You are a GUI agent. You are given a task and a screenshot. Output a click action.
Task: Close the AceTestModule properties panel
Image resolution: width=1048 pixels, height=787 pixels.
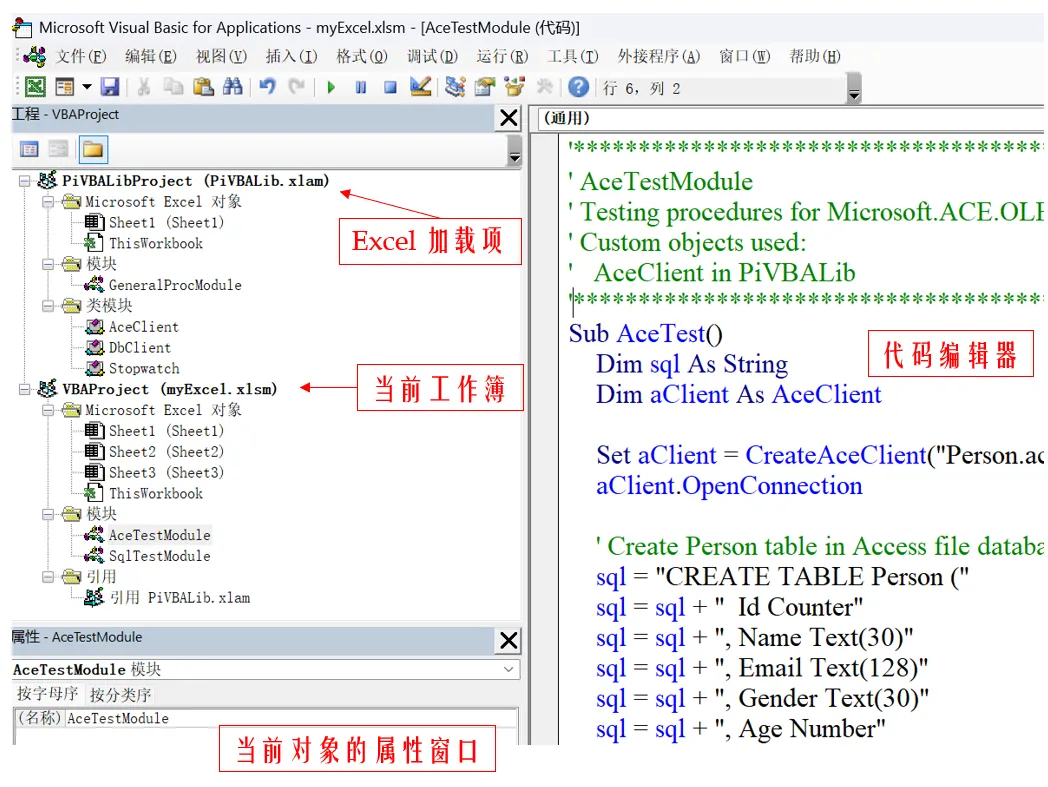point(509,641)
